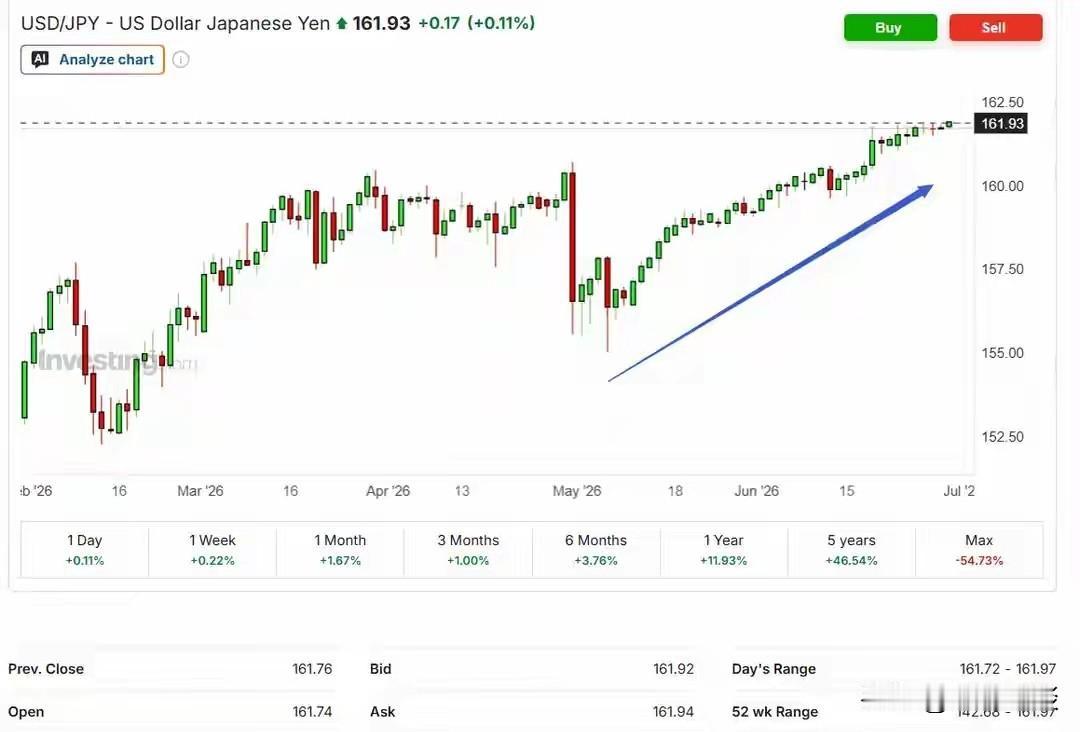Click the green up arrow beside price
The image size is (1080, 732).
342,23
